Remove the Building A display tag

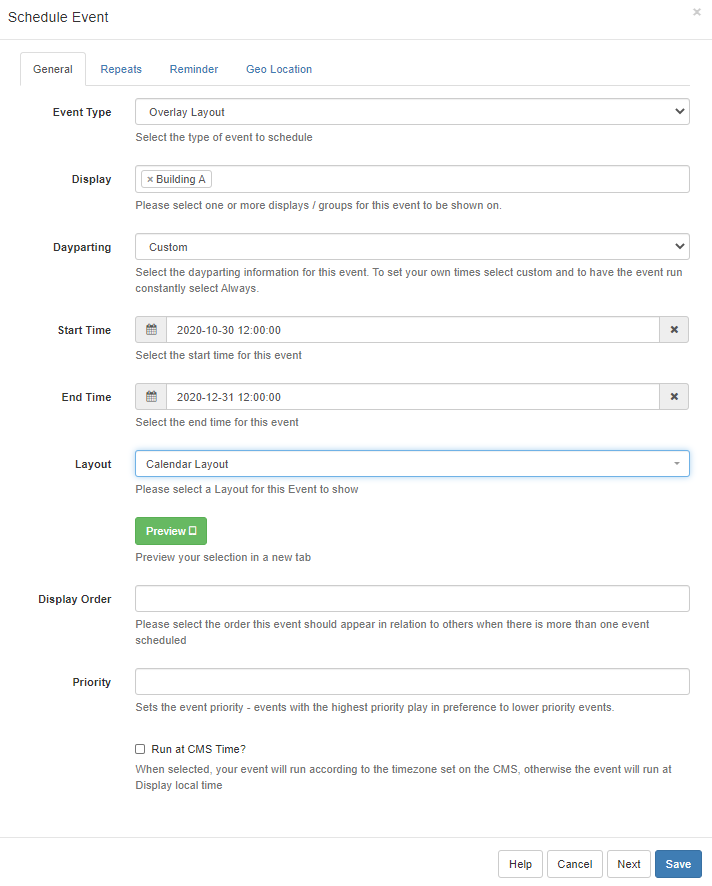(x=150, y=180)
